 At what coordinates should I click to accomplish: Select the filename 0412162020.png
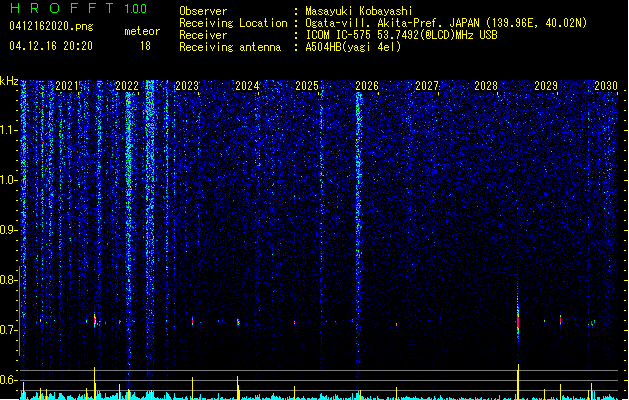tap(51, 26)
